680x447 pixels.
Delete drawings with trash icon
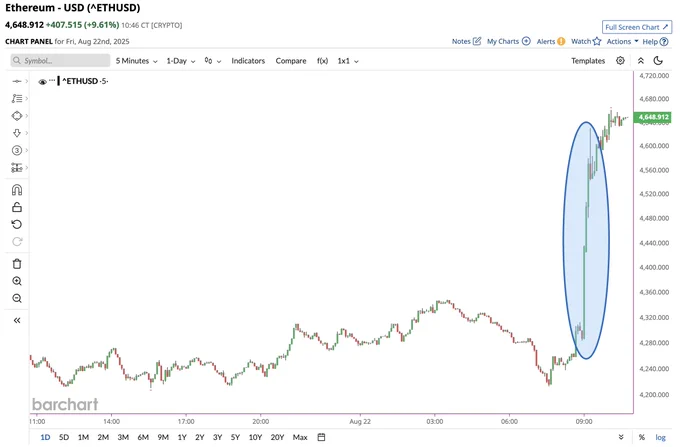point(16,264)
